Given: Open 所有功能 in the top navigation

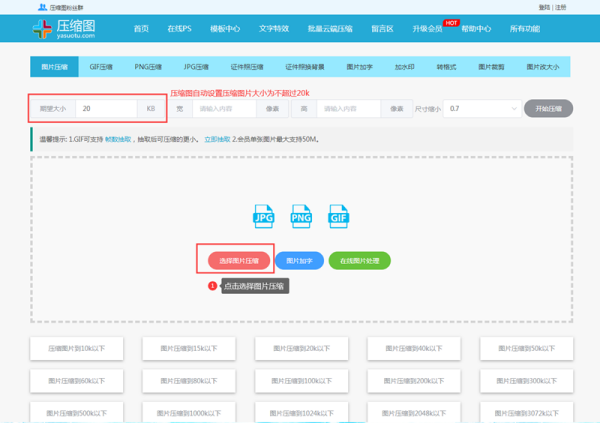Looking at the screenshot, I should tap(525, 29).
